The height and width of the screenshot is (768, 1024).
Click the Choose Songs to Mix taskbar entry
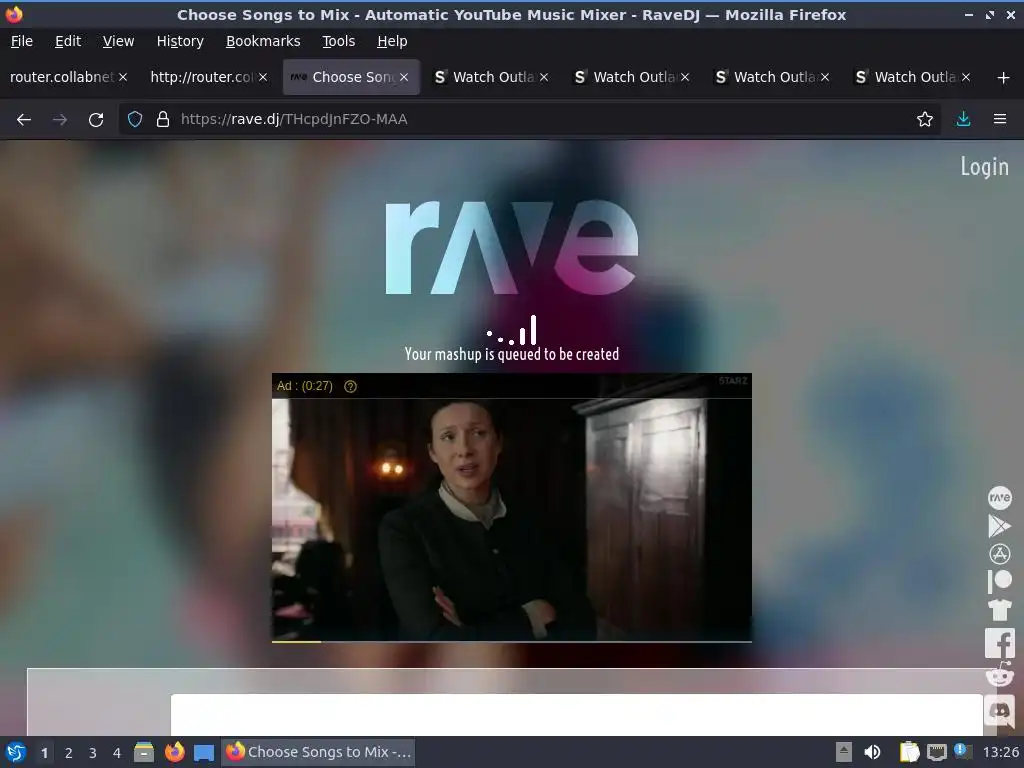tap(319, 752)
